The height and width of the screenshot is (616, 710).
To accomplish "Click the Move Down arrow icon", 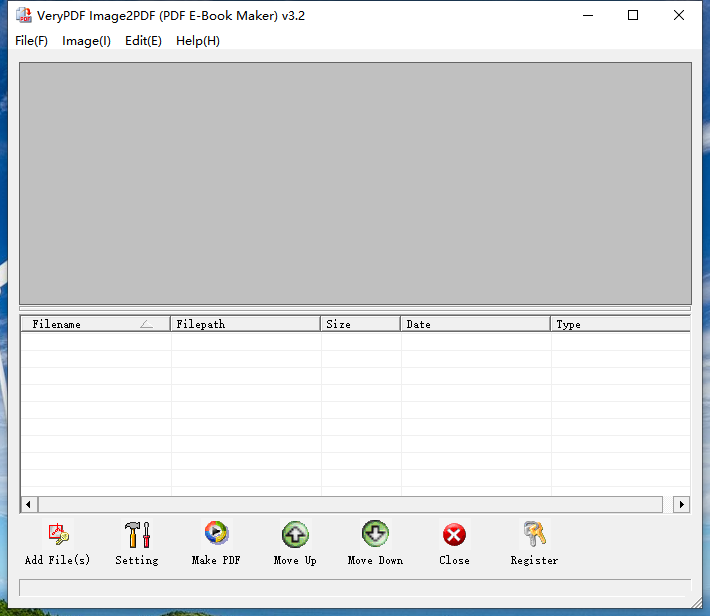I will coord(375,534).
